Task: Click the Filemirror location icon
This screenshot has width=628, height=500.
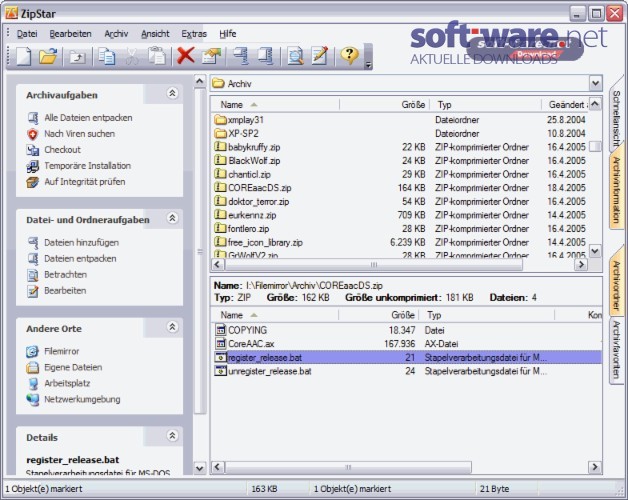Action: click(32, 351)
